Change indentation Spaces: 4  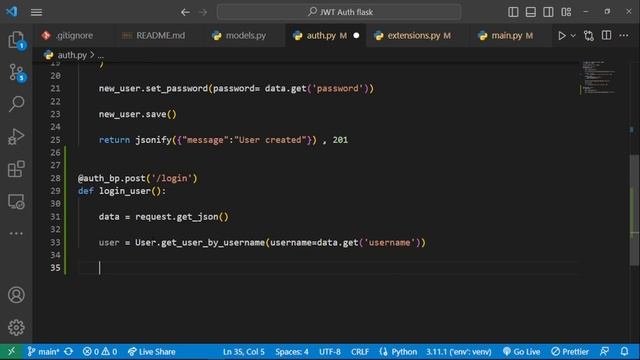tap(291, 351)
